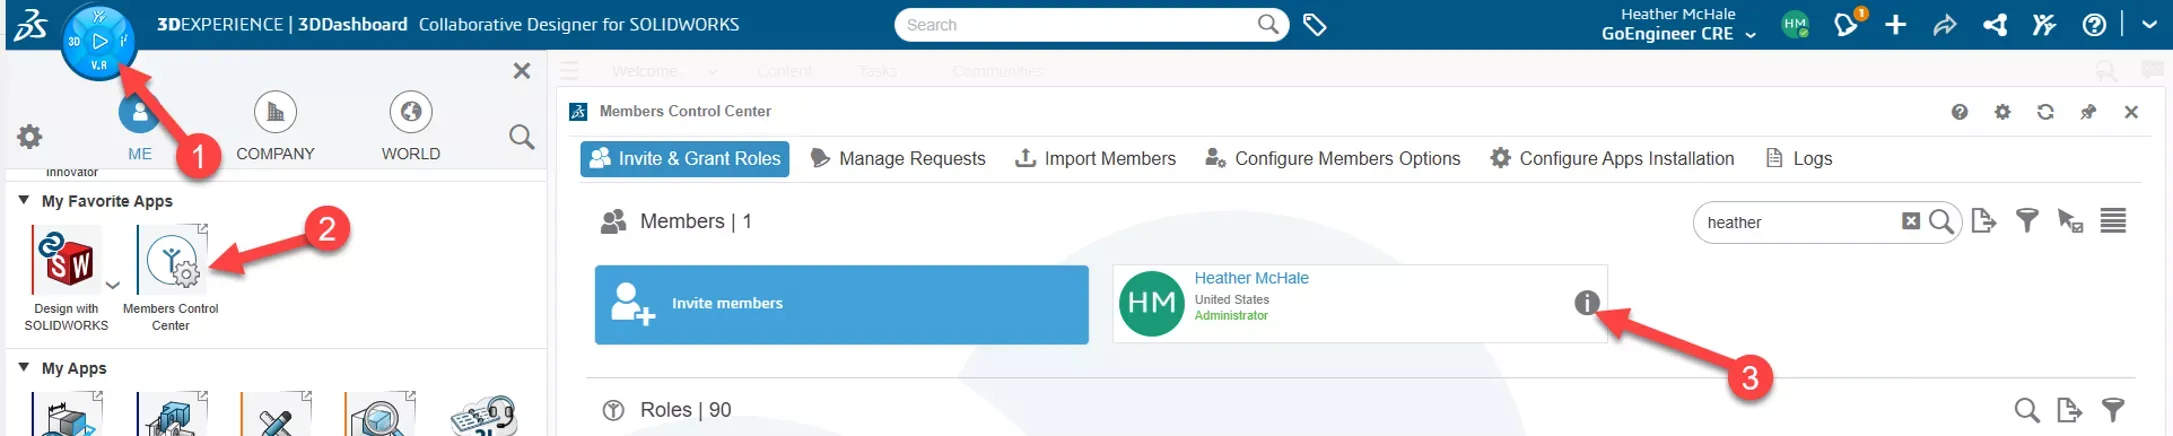This screenshot has height=436, width=2173.
Task: Click the share arrow icon
Action: tap(1945, 25)
